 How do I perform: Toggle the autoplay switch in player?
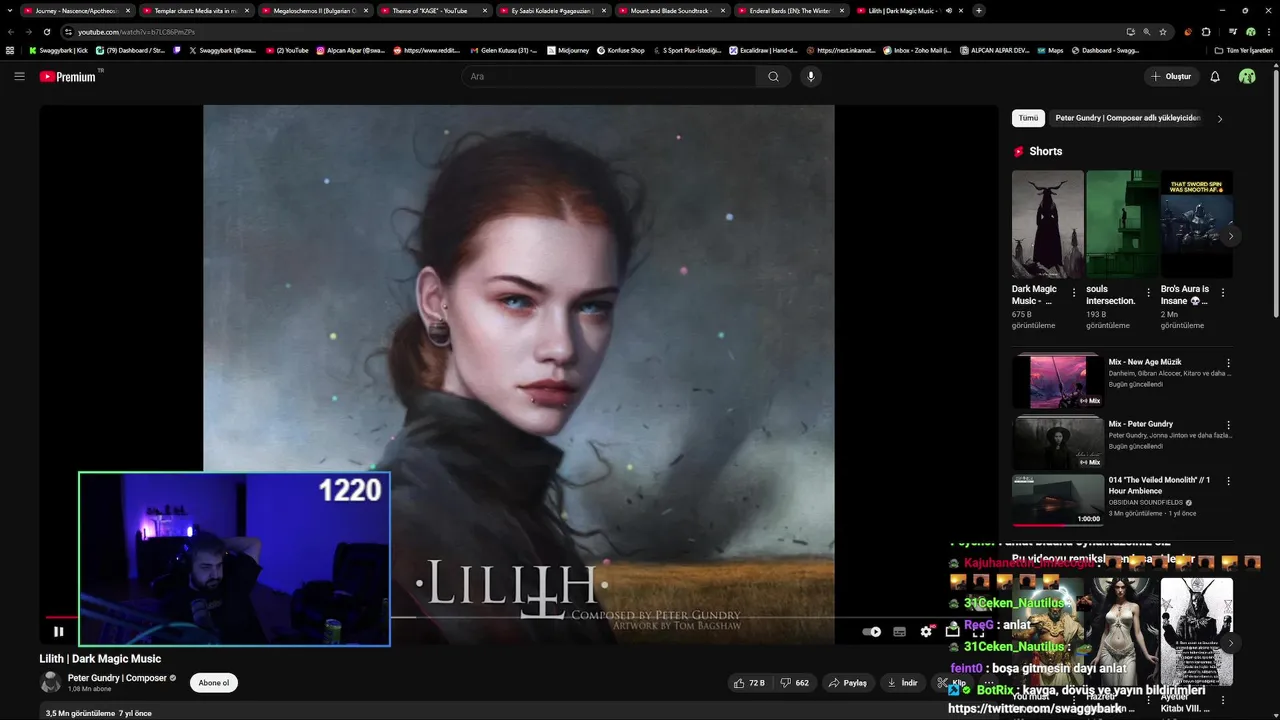pyautogui.click(x=872, y=631)
